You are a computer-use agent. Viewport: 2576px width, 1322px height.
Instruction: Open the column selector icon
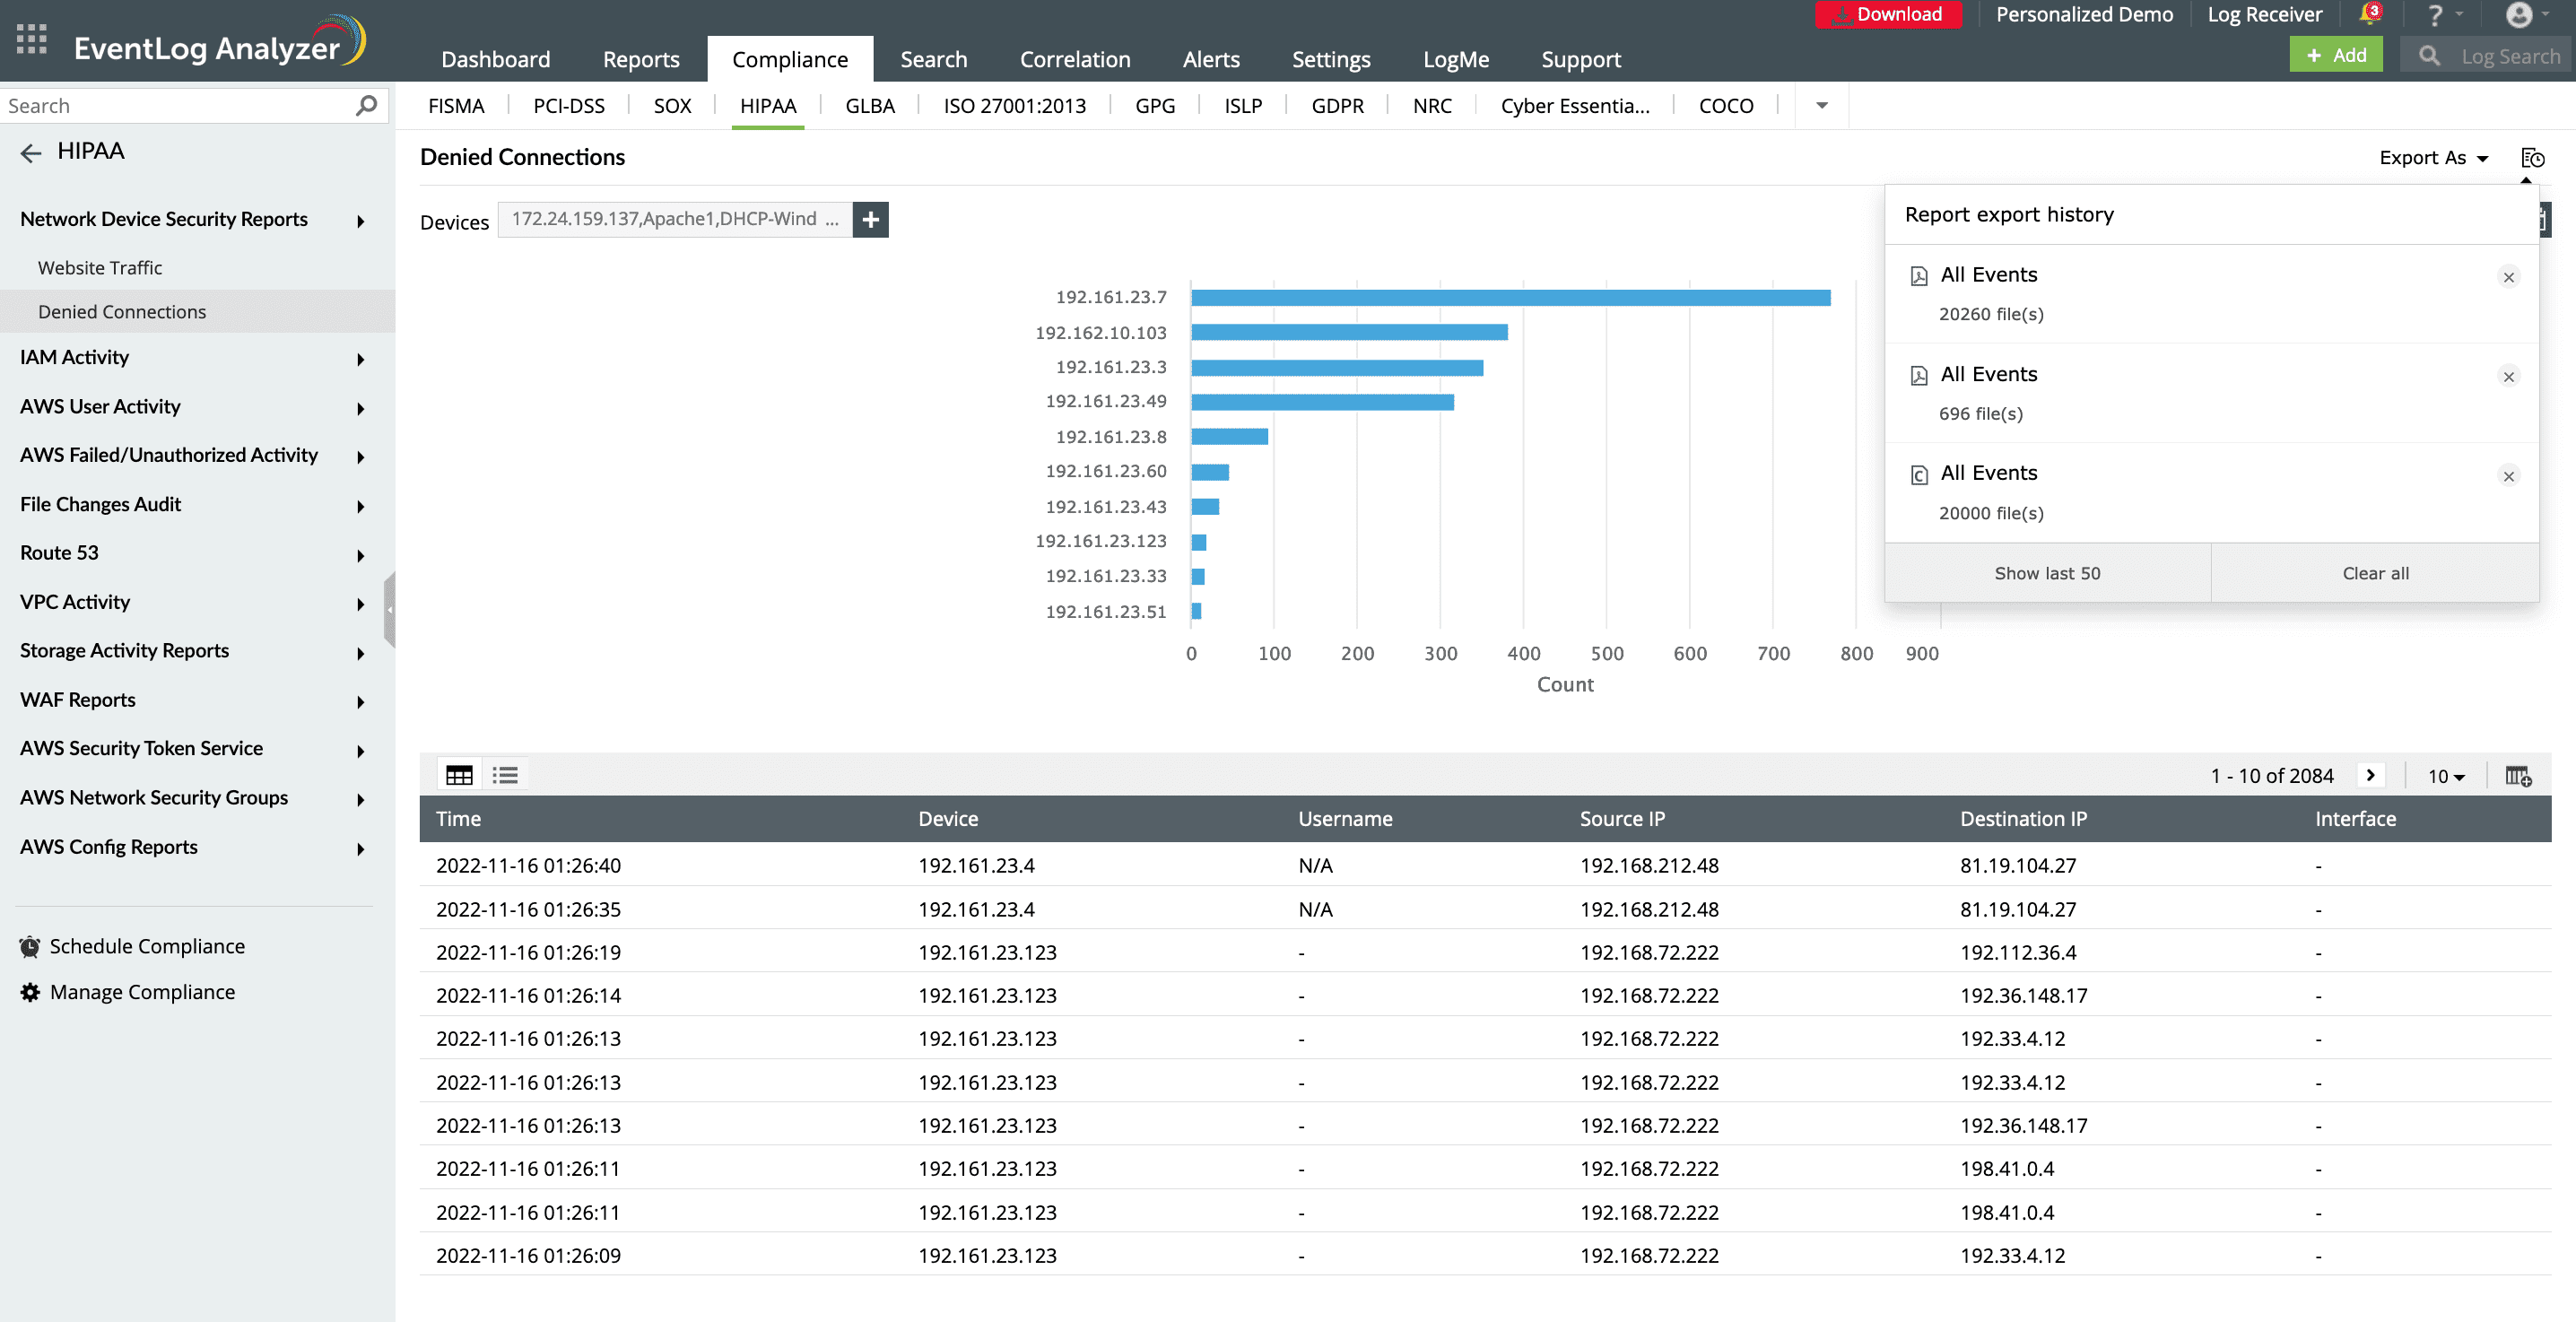pos(2517,776)
